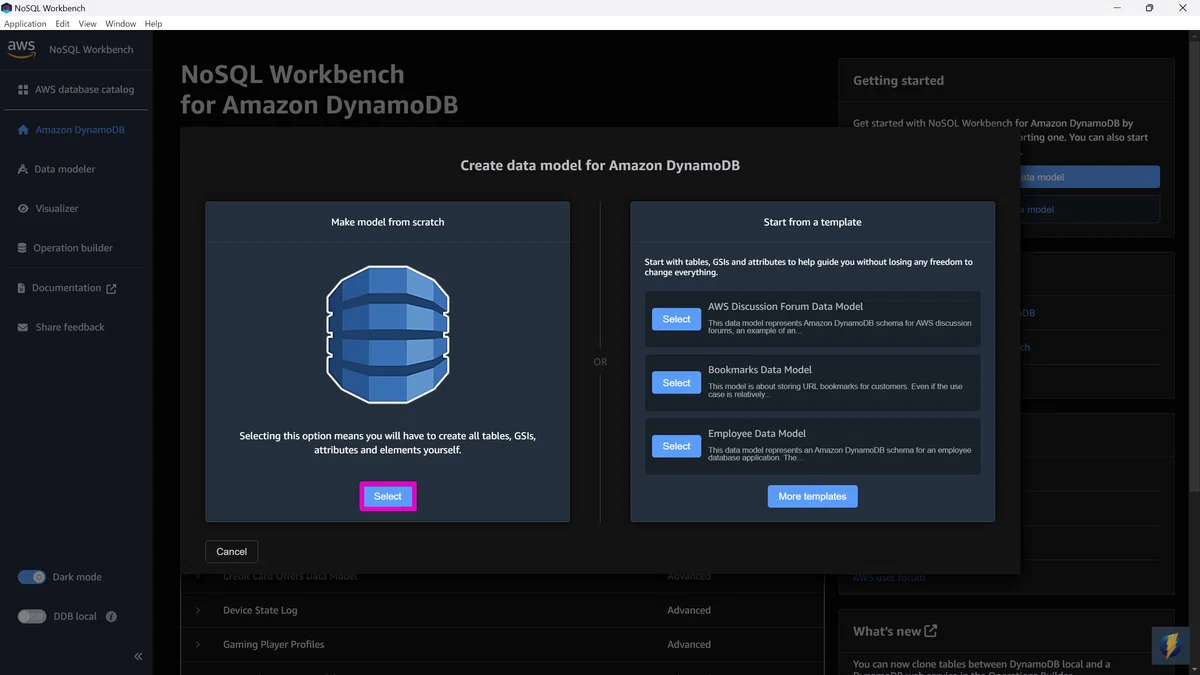Screen dimensions: 1200x675
Task: Click the DDB local info icon
Action: pos(111,617)
